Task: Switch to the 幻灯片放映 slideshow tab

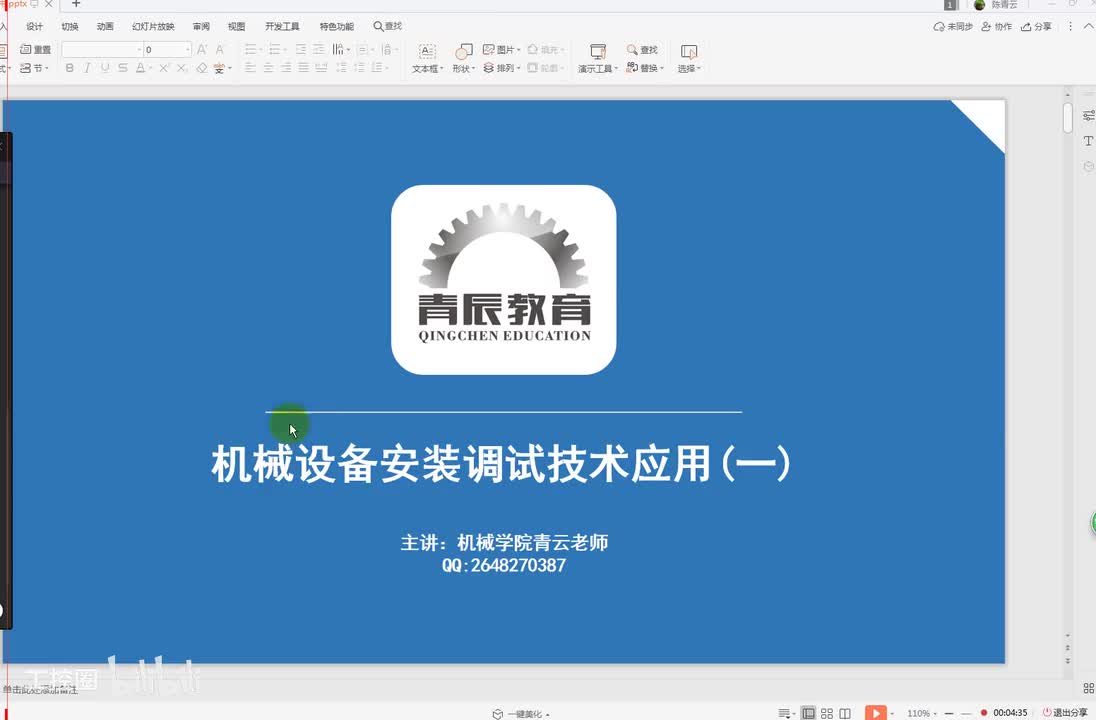Action: 153,27
